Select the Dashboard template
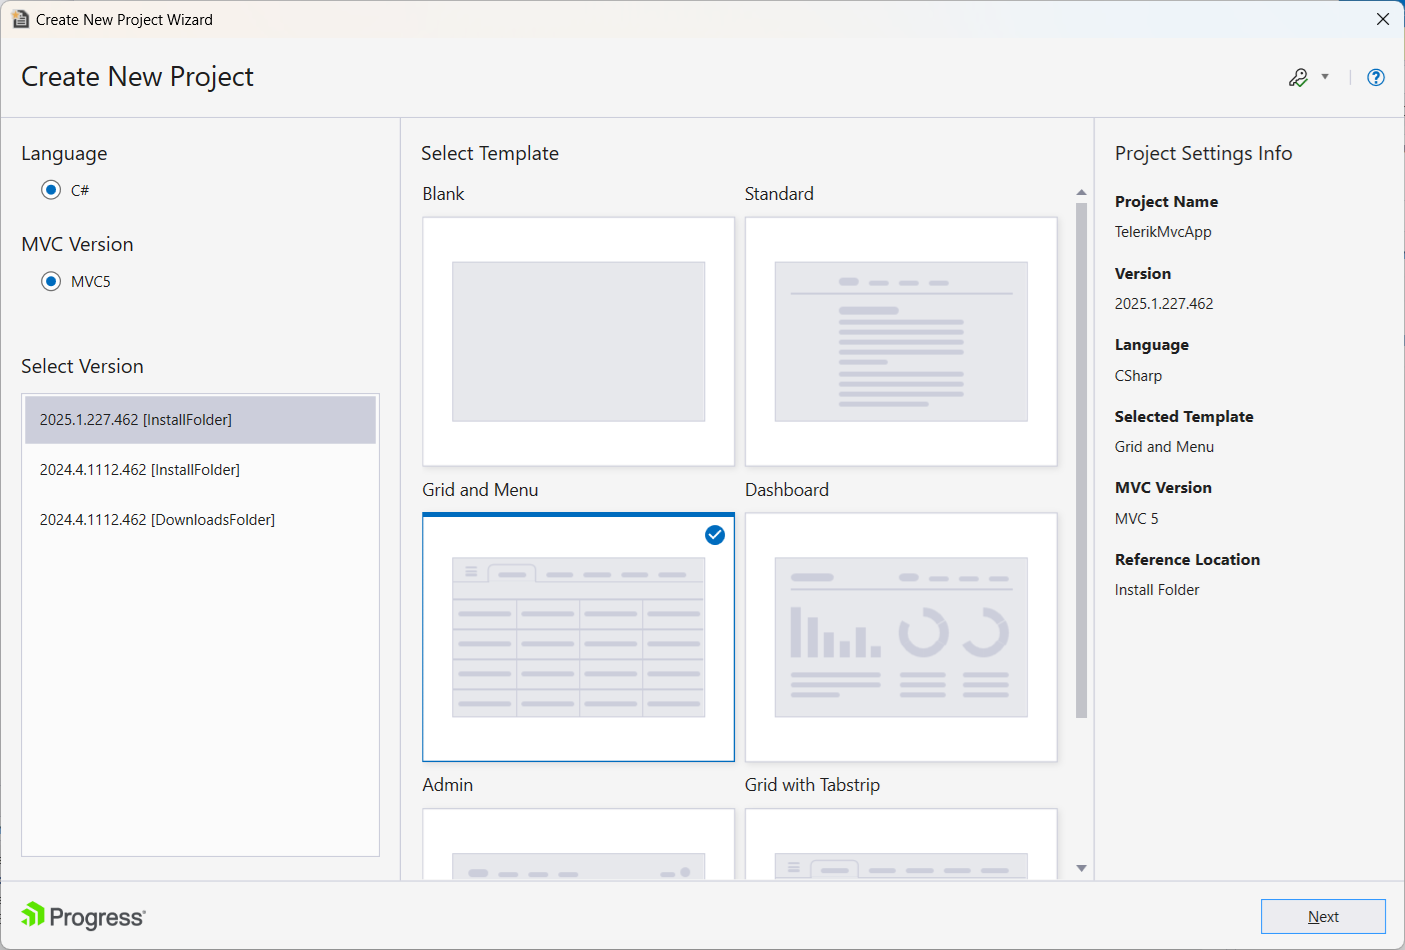Image resolution: width=1405 pixels, height=950 pixels. coord(900,637)
